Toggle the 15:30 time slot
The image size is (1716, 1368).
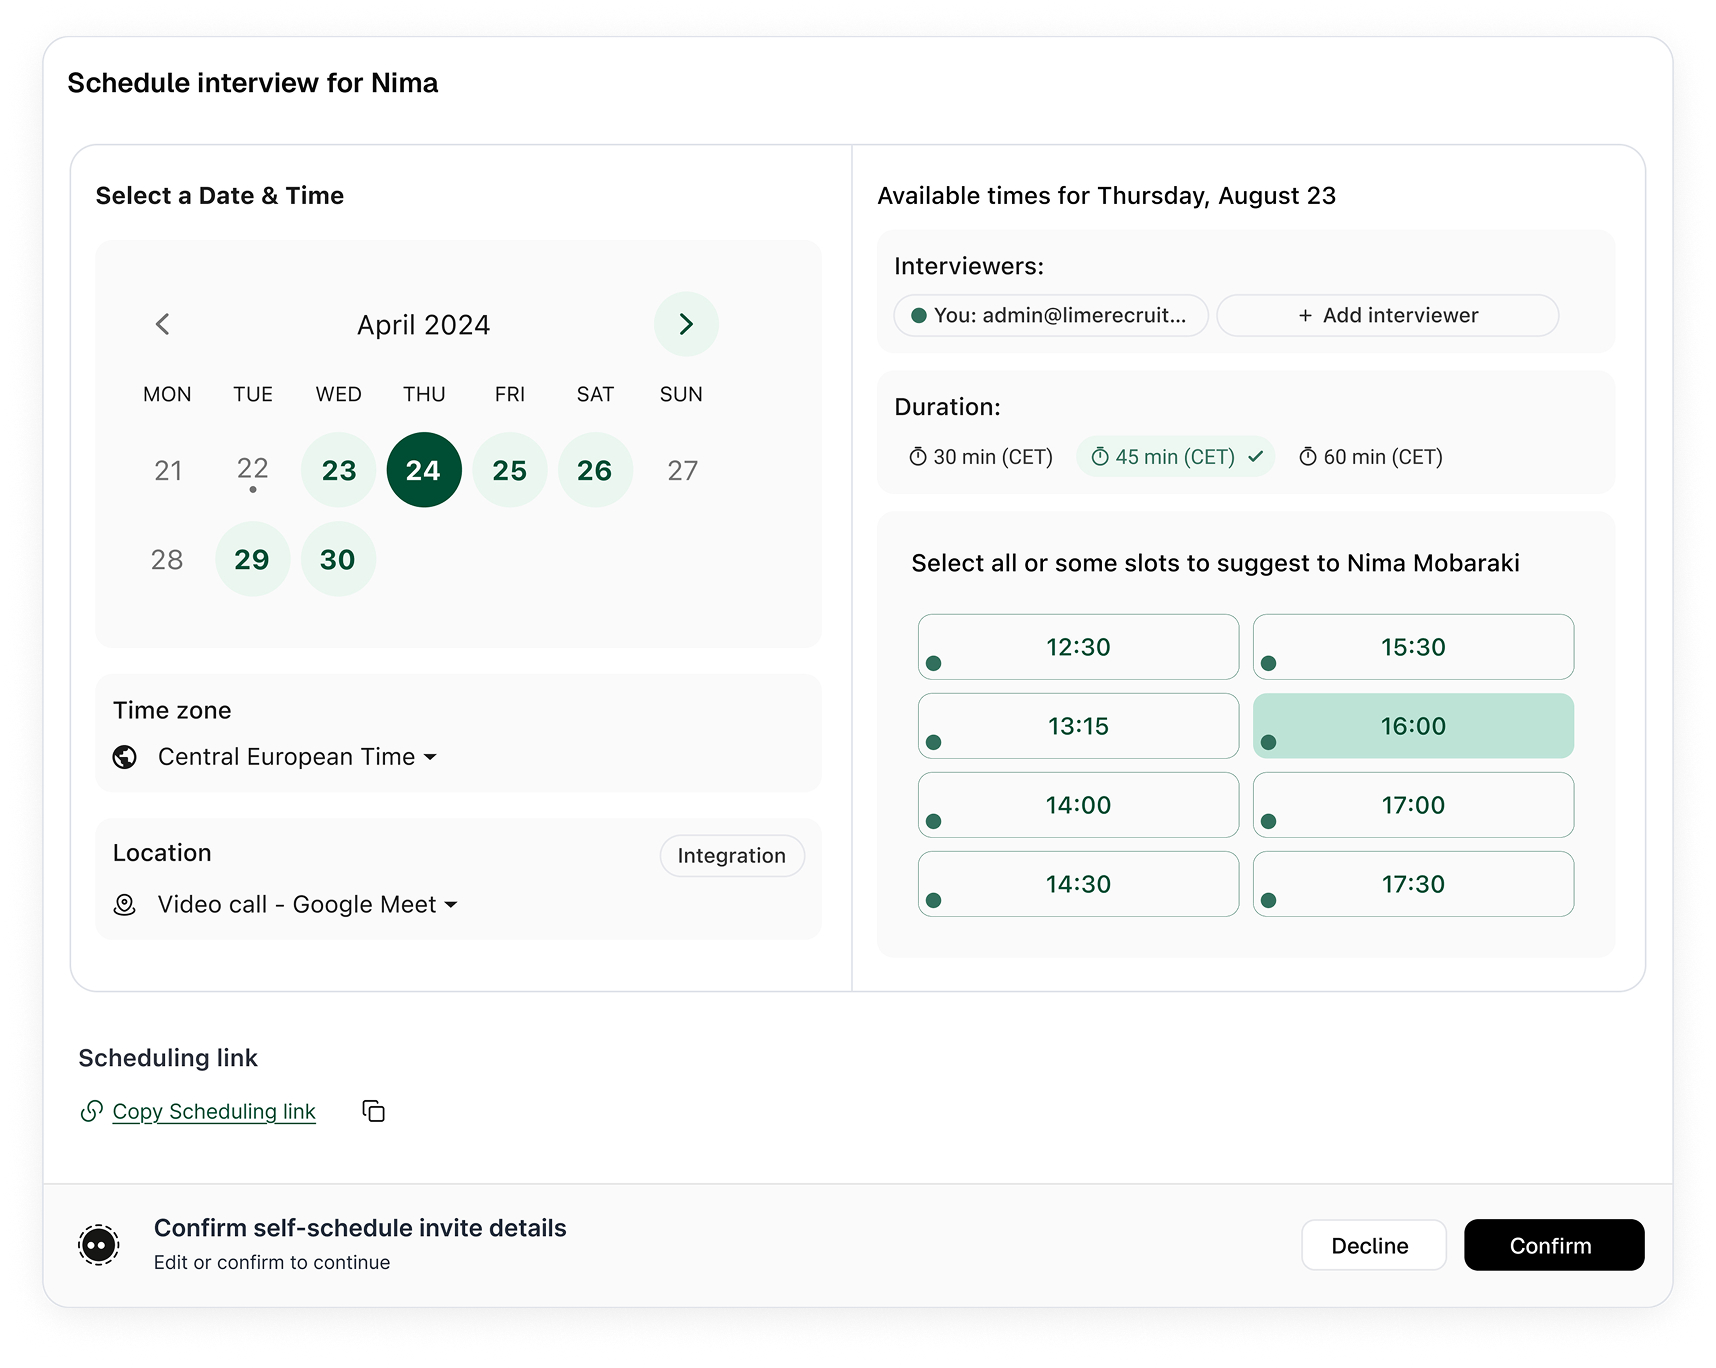click(1414, 647)
